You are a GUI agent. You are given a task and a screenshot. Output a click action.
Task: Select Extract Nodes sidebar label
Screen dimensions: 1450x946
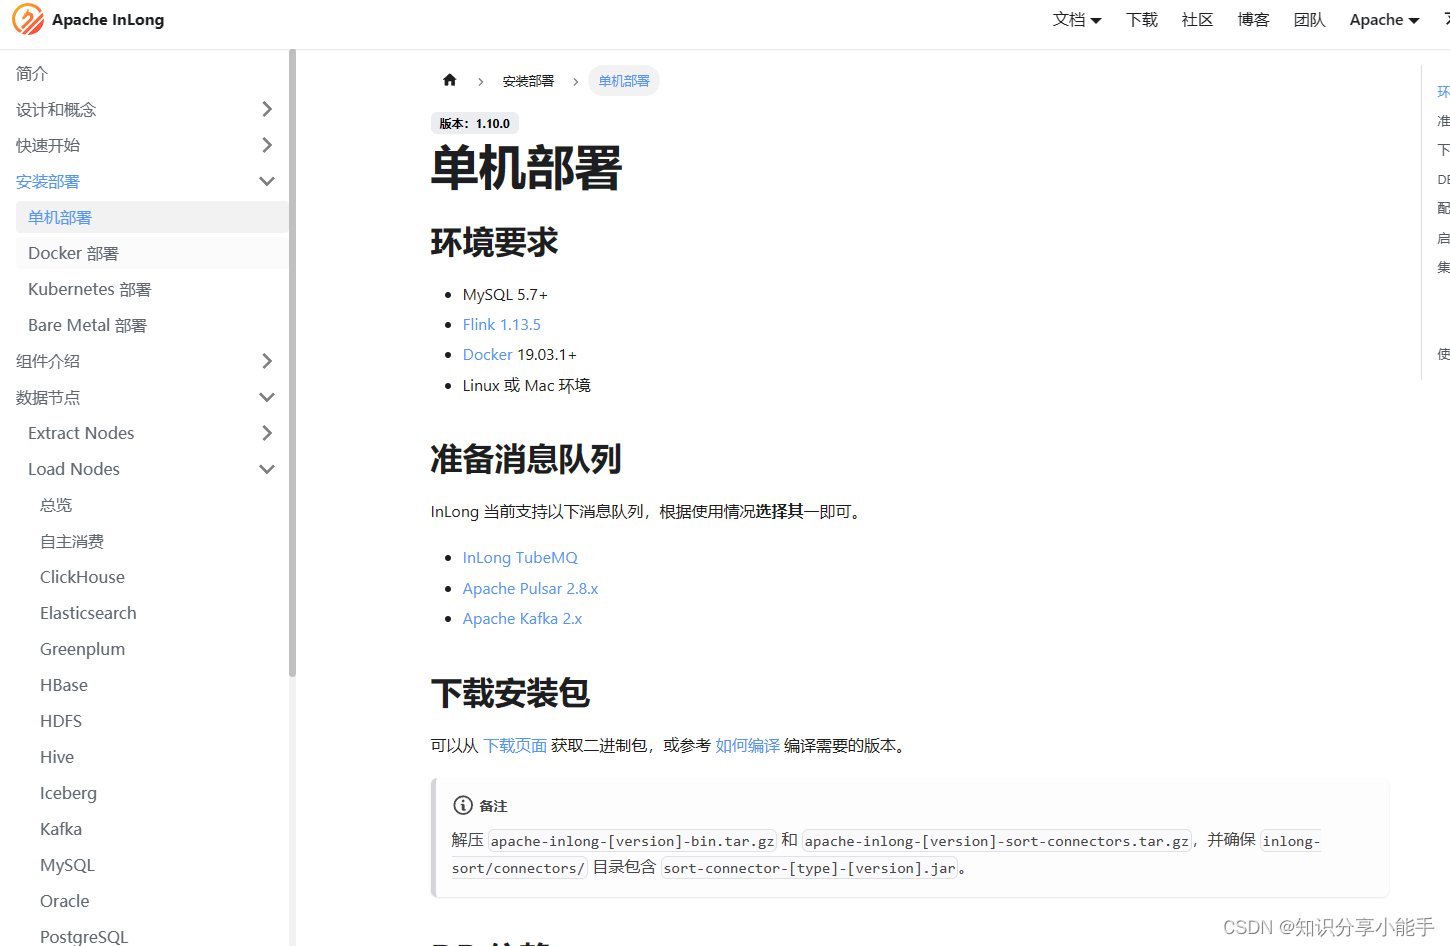(81, 433)
